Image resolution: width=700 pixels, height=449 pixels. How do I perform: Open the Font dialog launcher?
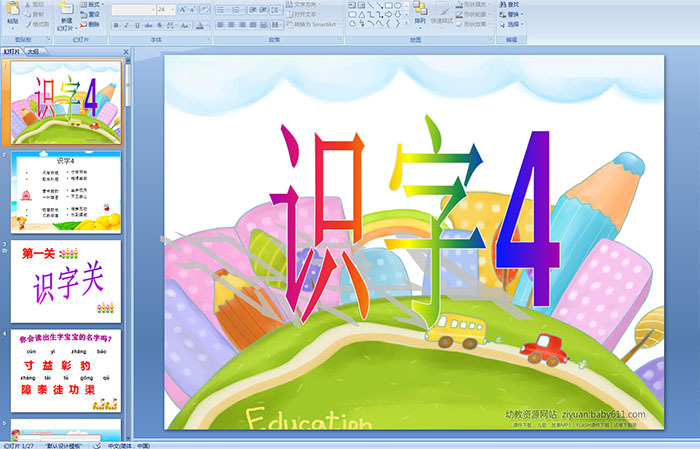(x=208, y=39)
